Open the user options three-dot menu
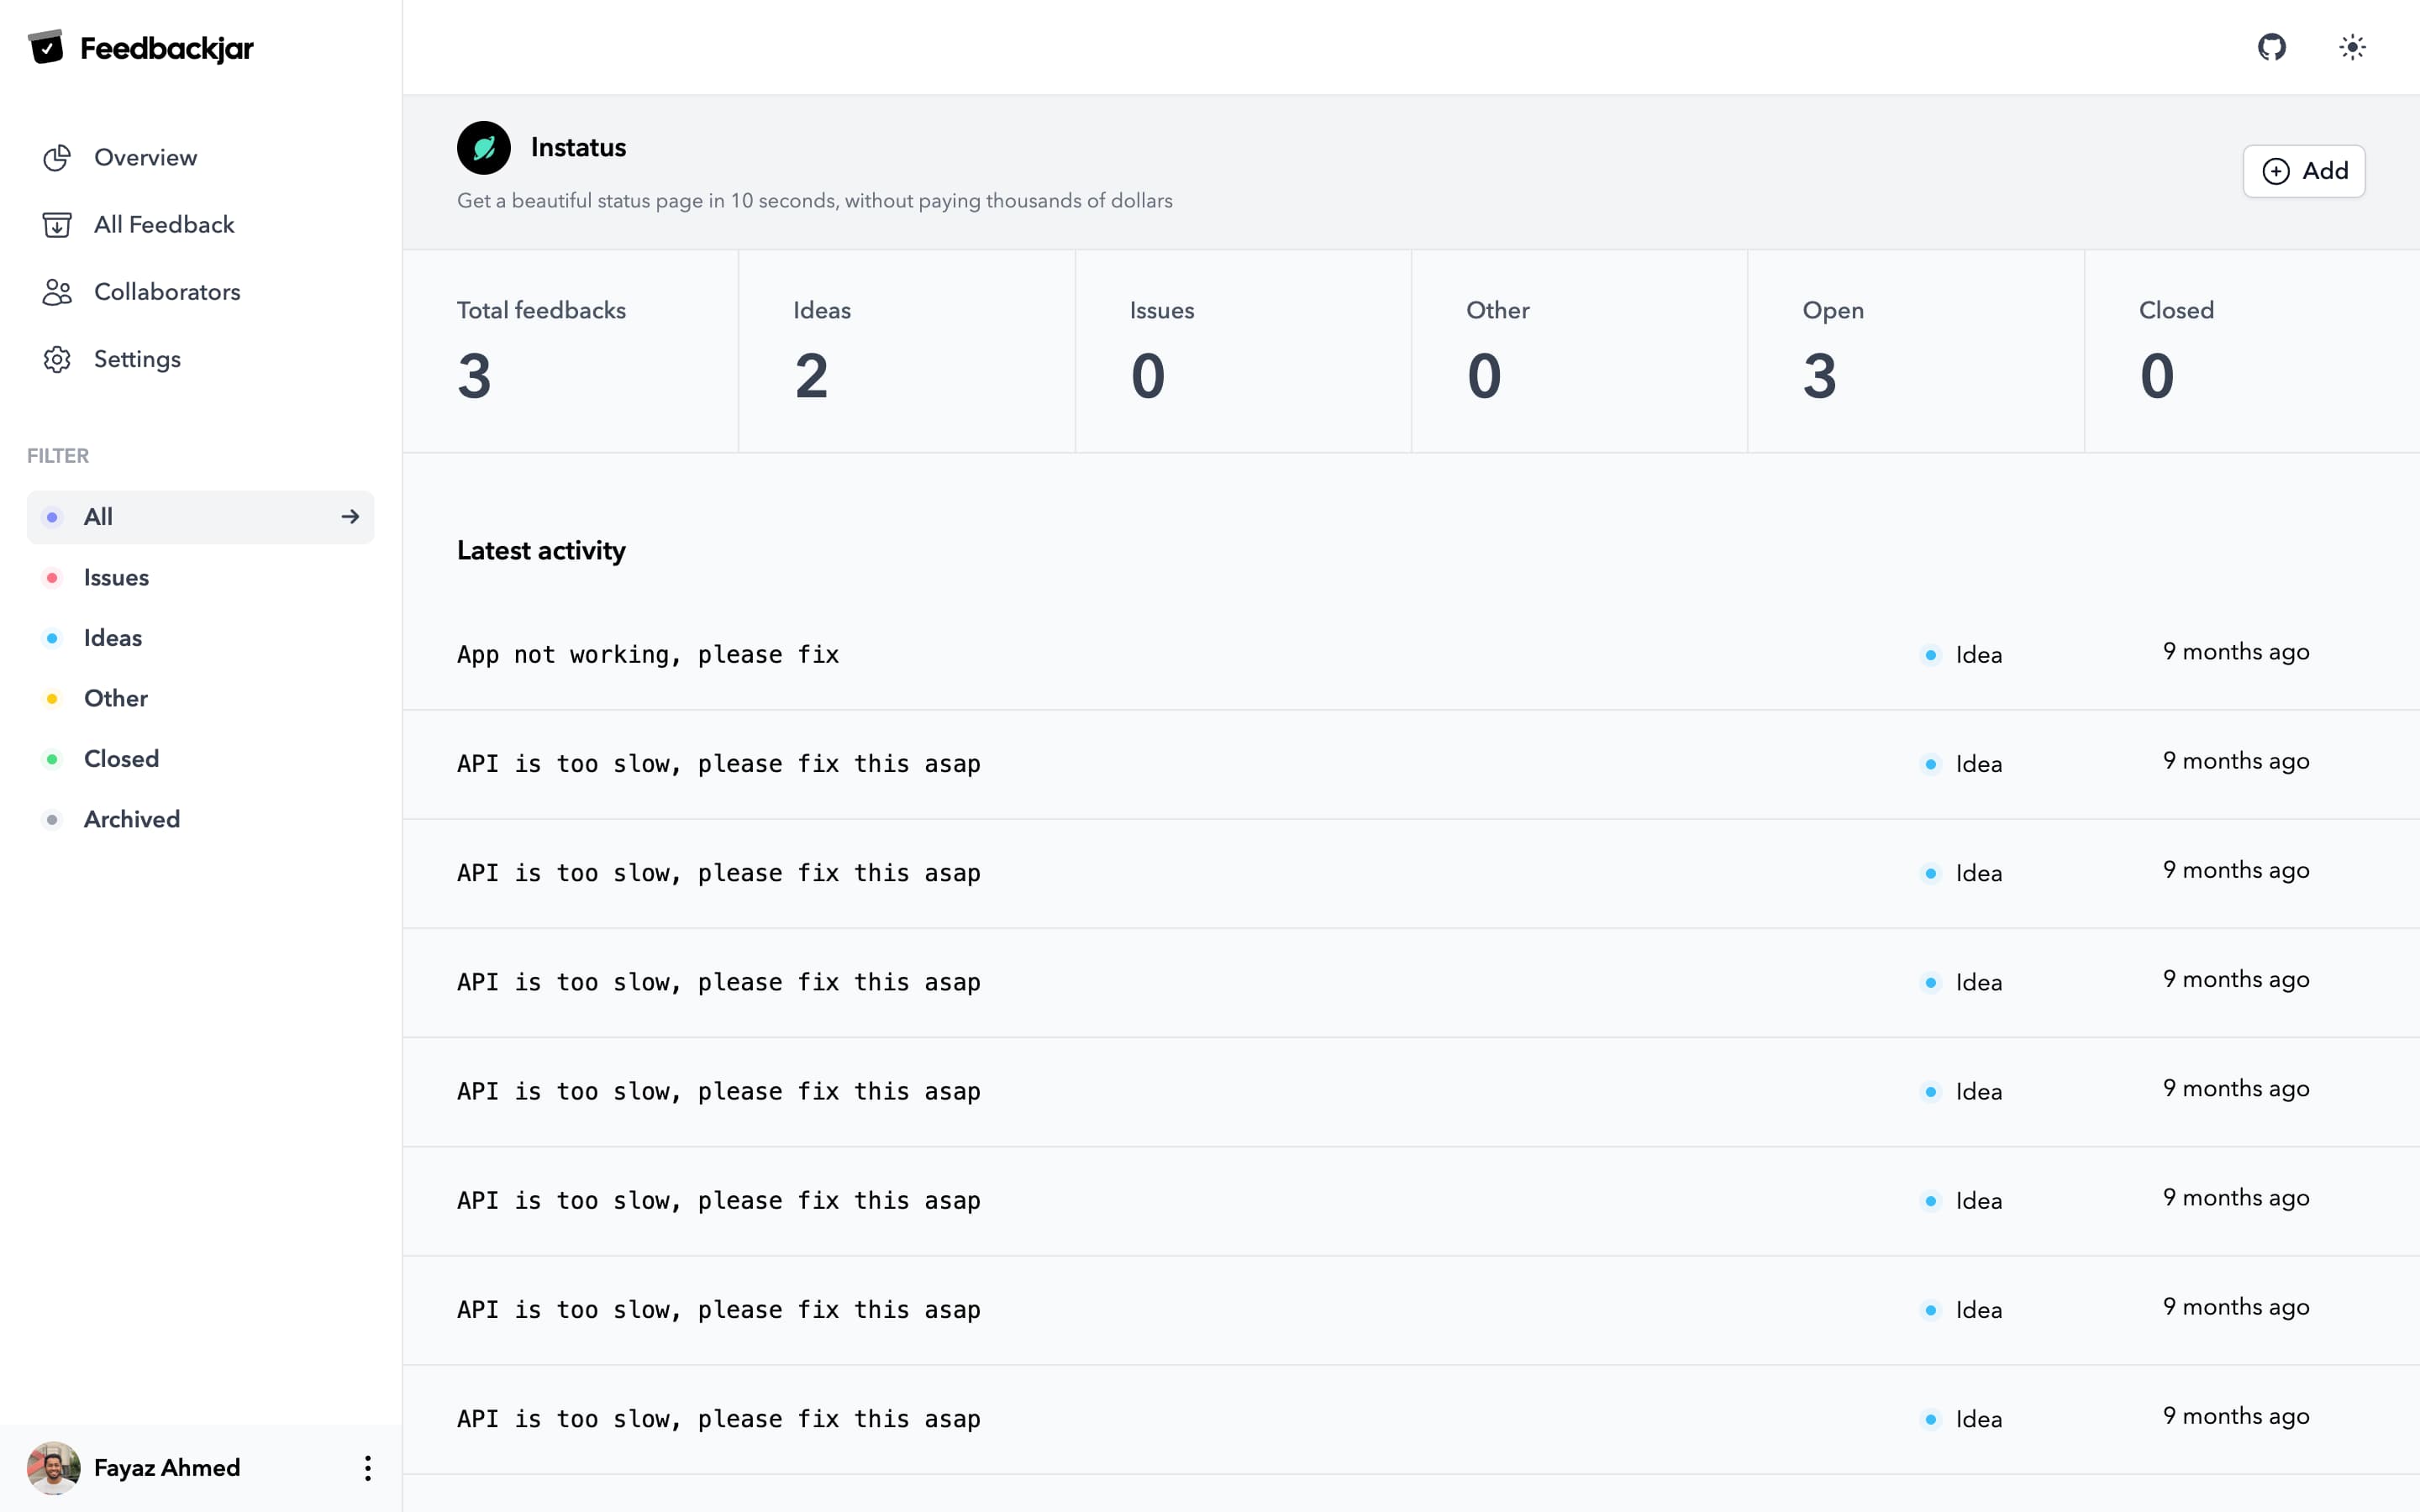 367,1467
